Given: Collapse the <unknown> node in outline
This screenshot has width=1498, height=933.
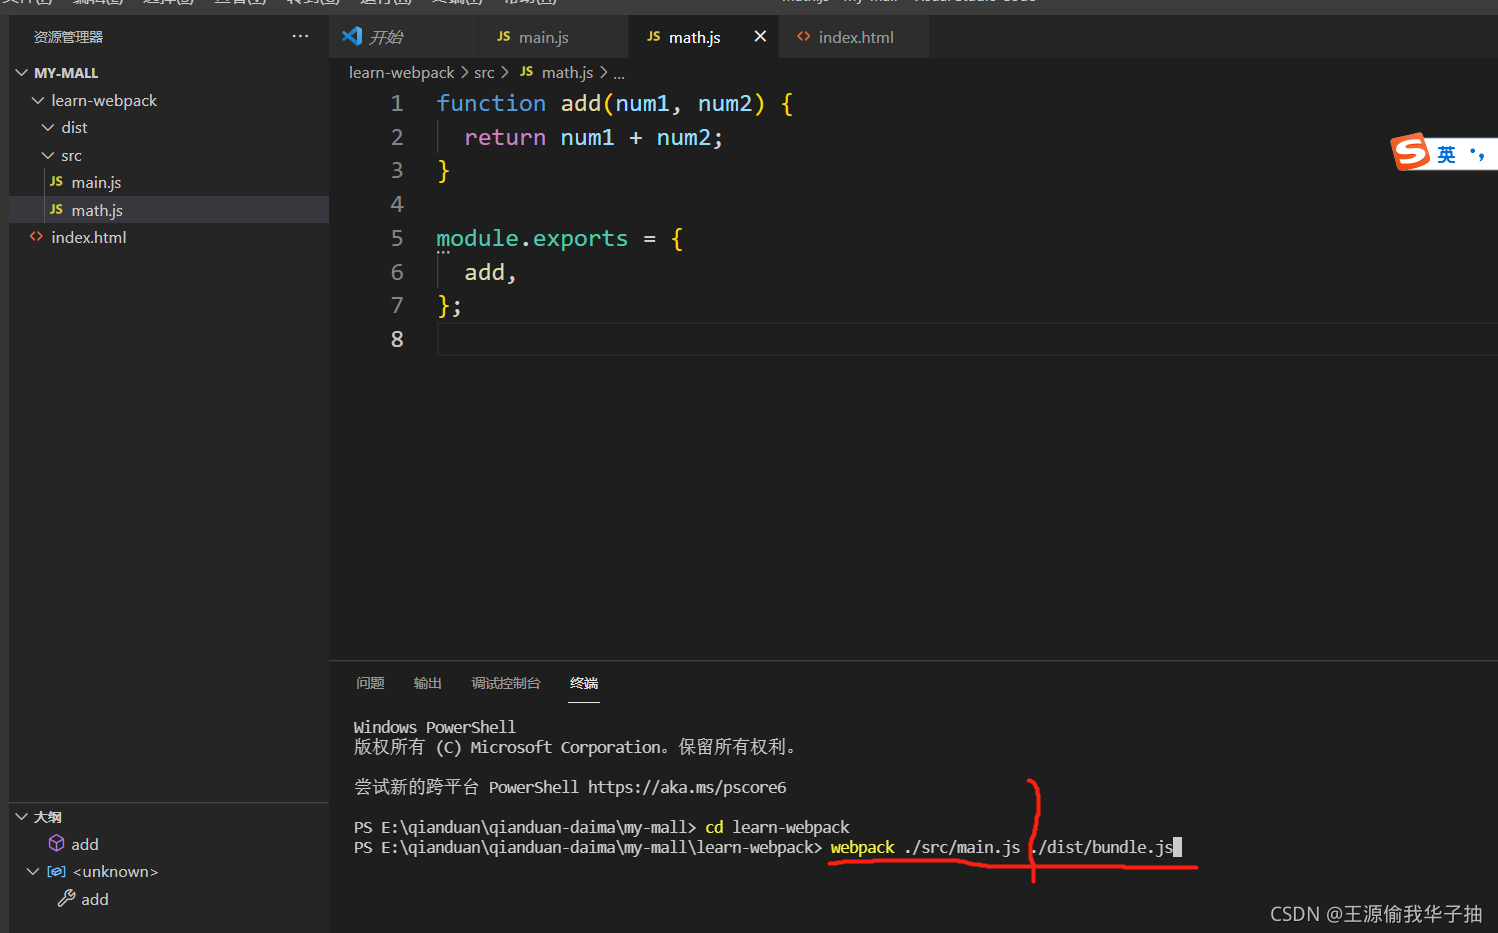Looking at the screenshot, I should 32,871.
